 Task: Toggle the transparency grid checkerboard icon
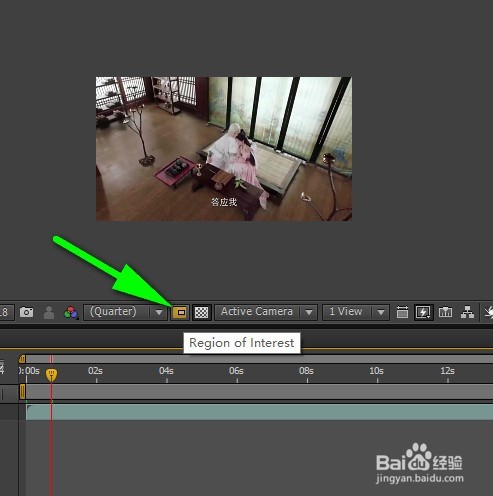pyautogui.click(x=202, y=313)
